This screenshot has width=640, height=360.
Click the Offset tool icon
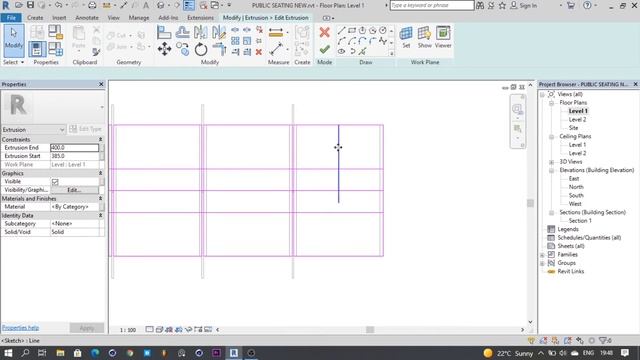[x=182, y=32]
